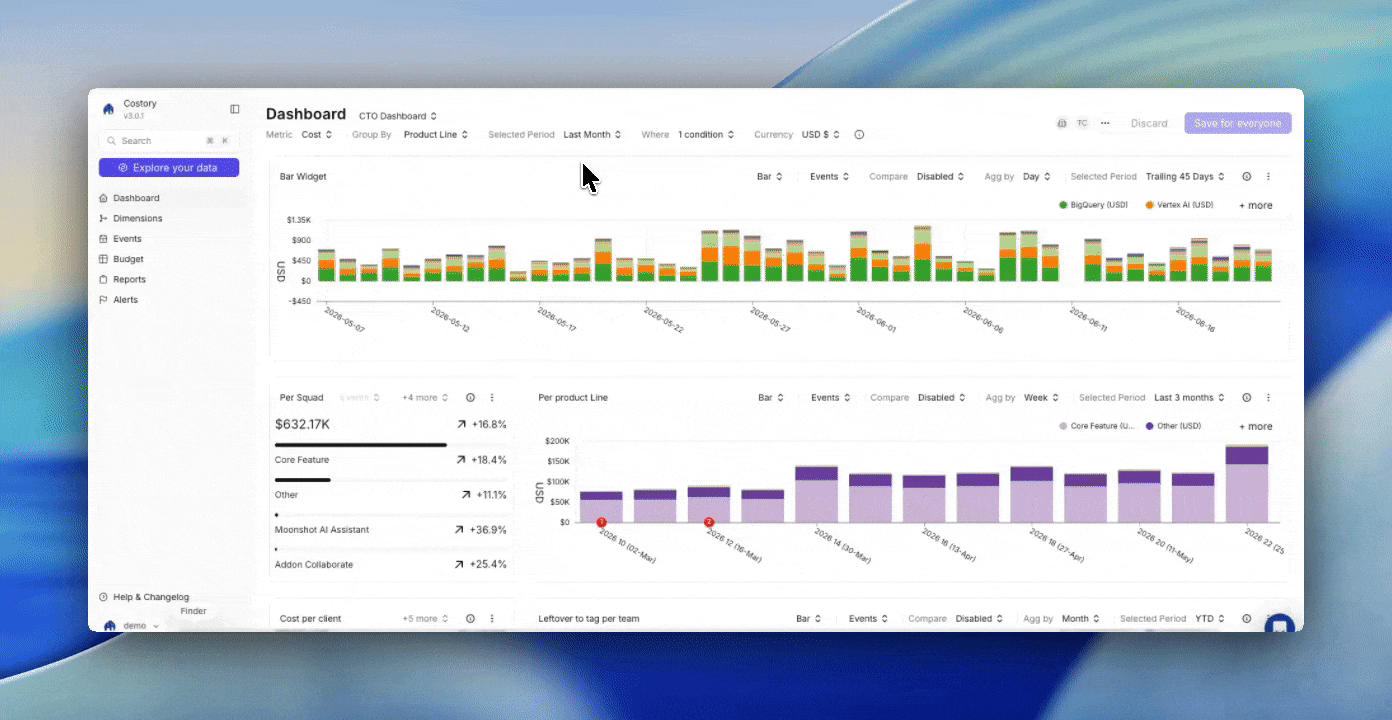Open the Last Month period dropdown
Image resolution: width=1392 pixels, height=720 pixels.
pos(592,134)
